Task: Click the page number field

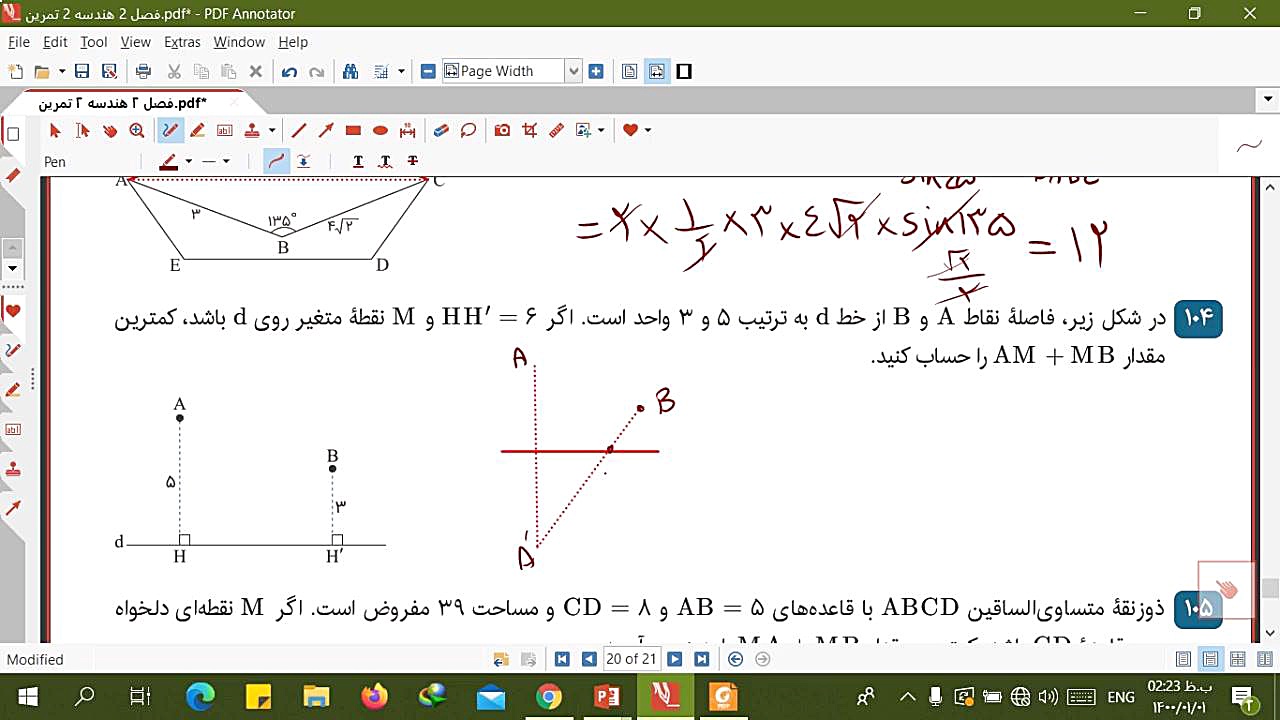Action: [632, 659]
